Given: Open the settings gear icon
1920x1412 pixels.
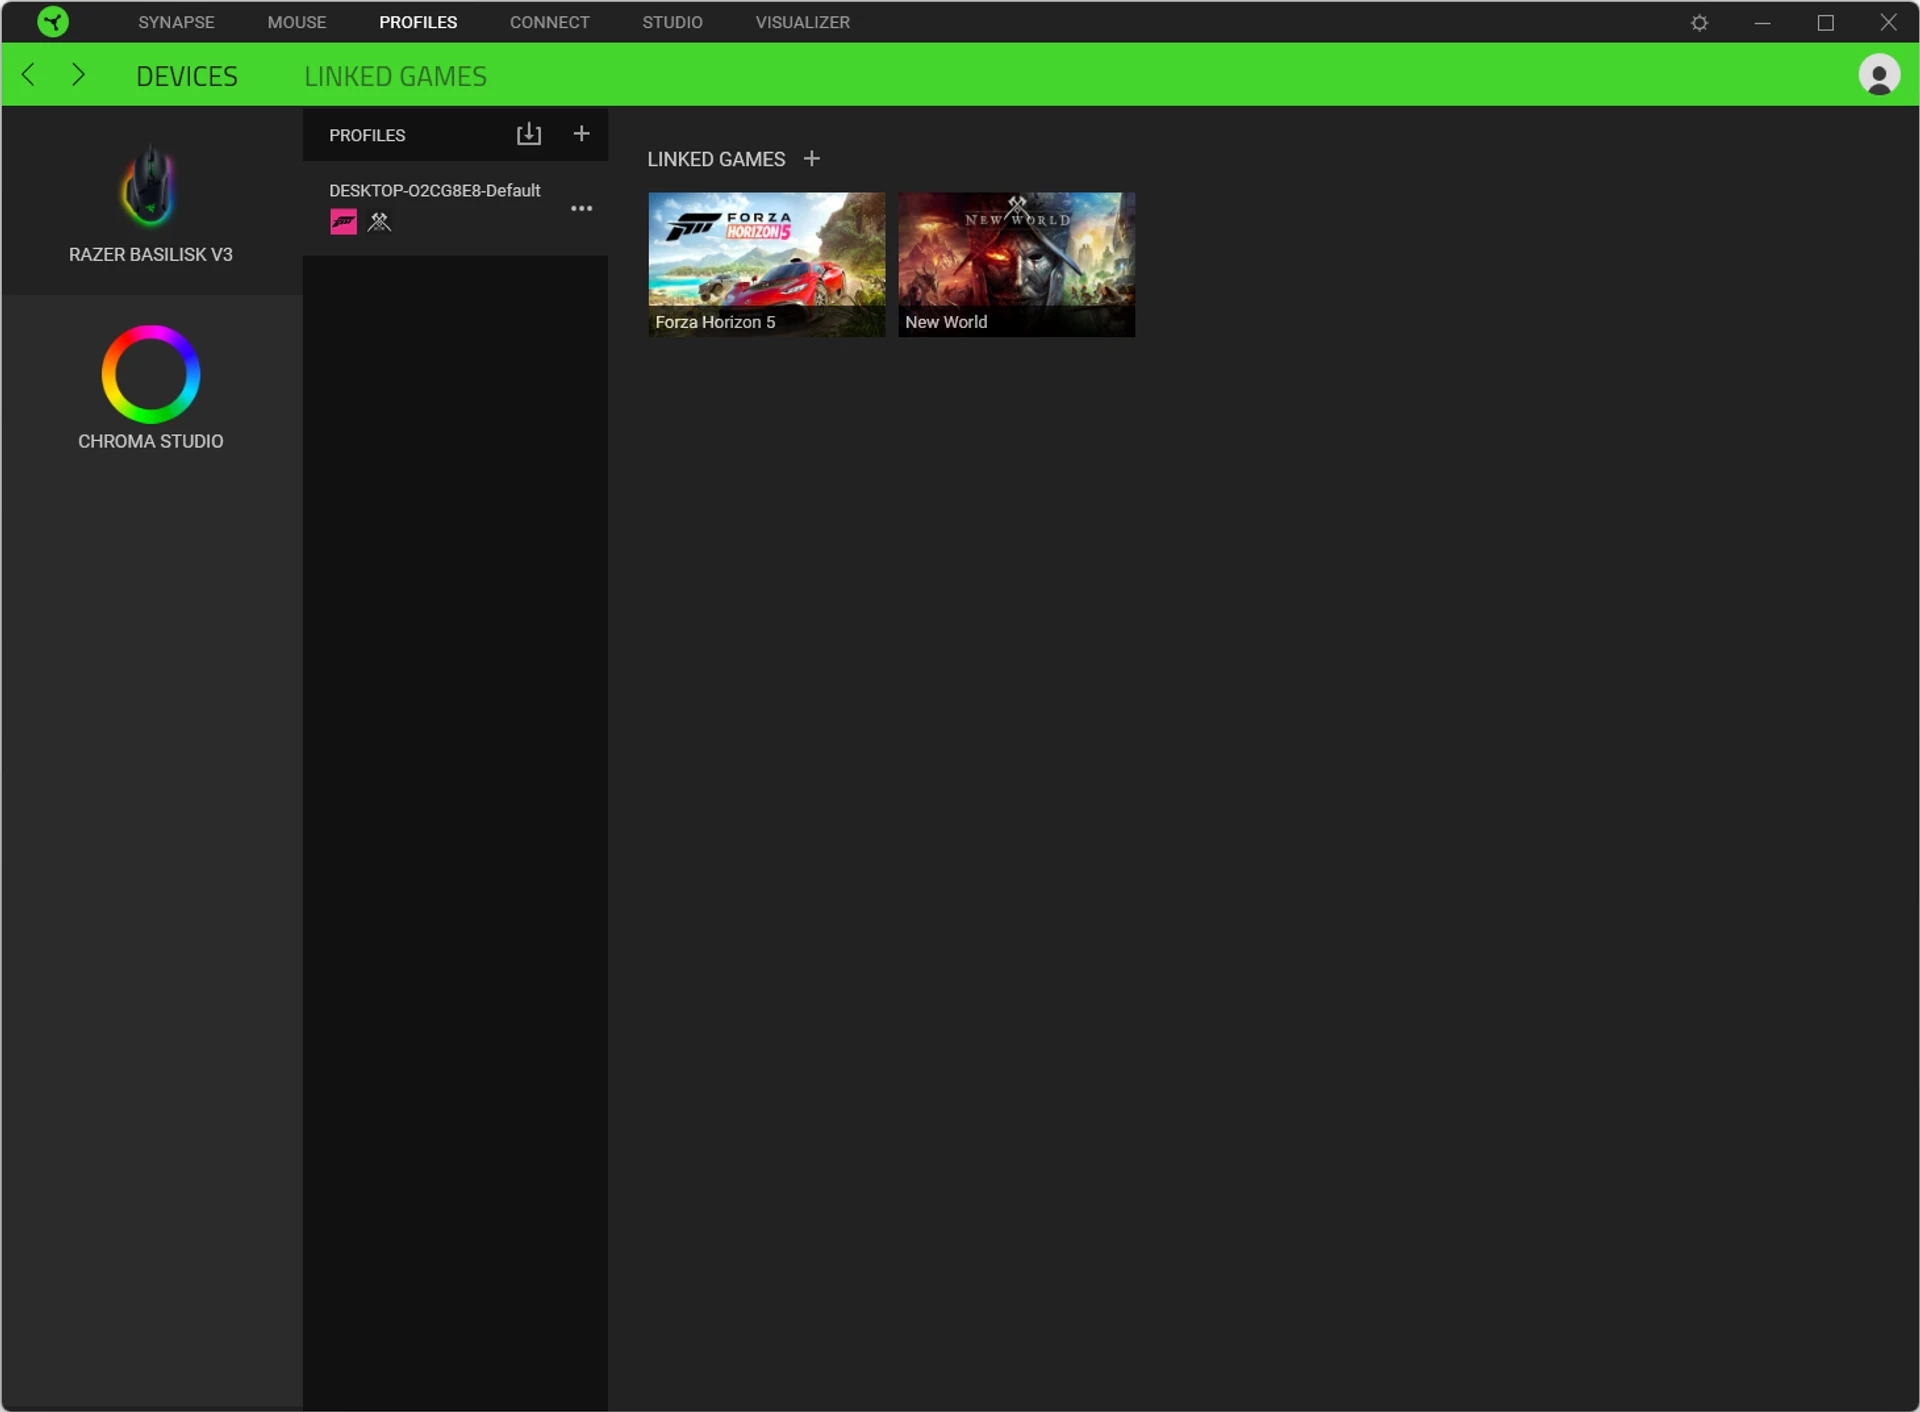Looking at the screenshot, I should coord(1699,22).
